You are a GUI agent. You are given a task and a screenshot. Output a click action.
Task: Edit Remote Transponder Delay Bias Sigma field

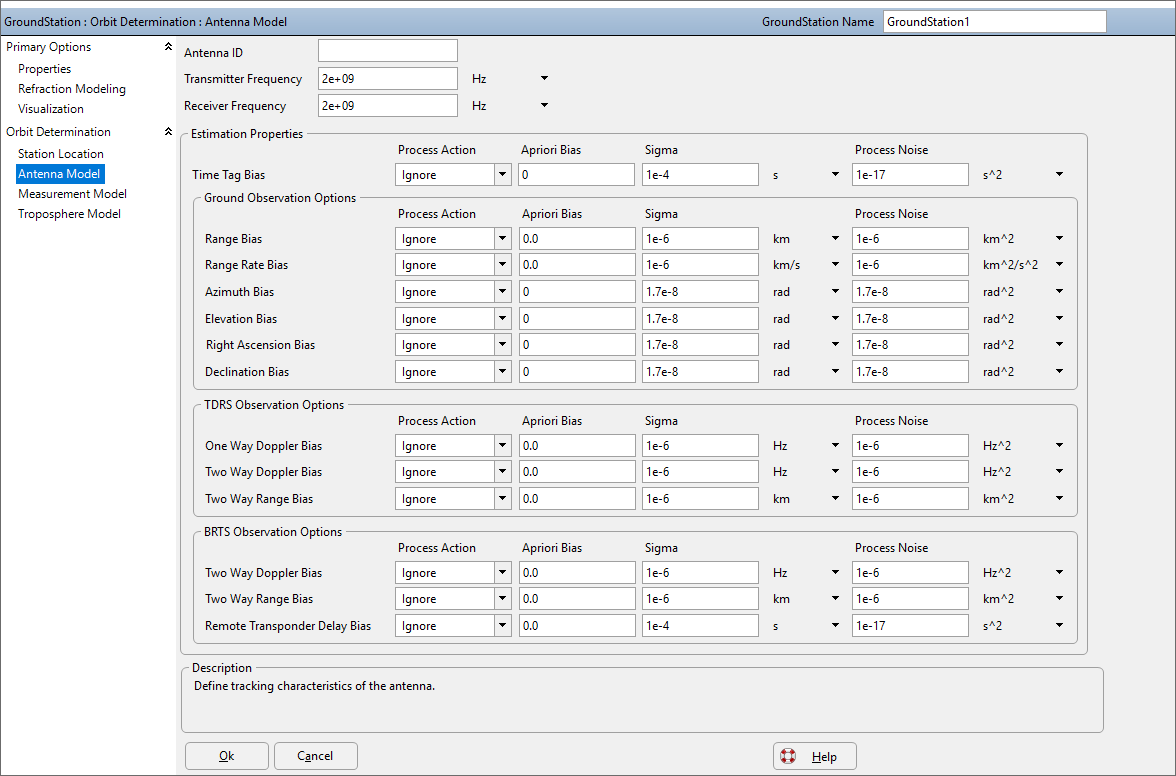tap(700, 626)
